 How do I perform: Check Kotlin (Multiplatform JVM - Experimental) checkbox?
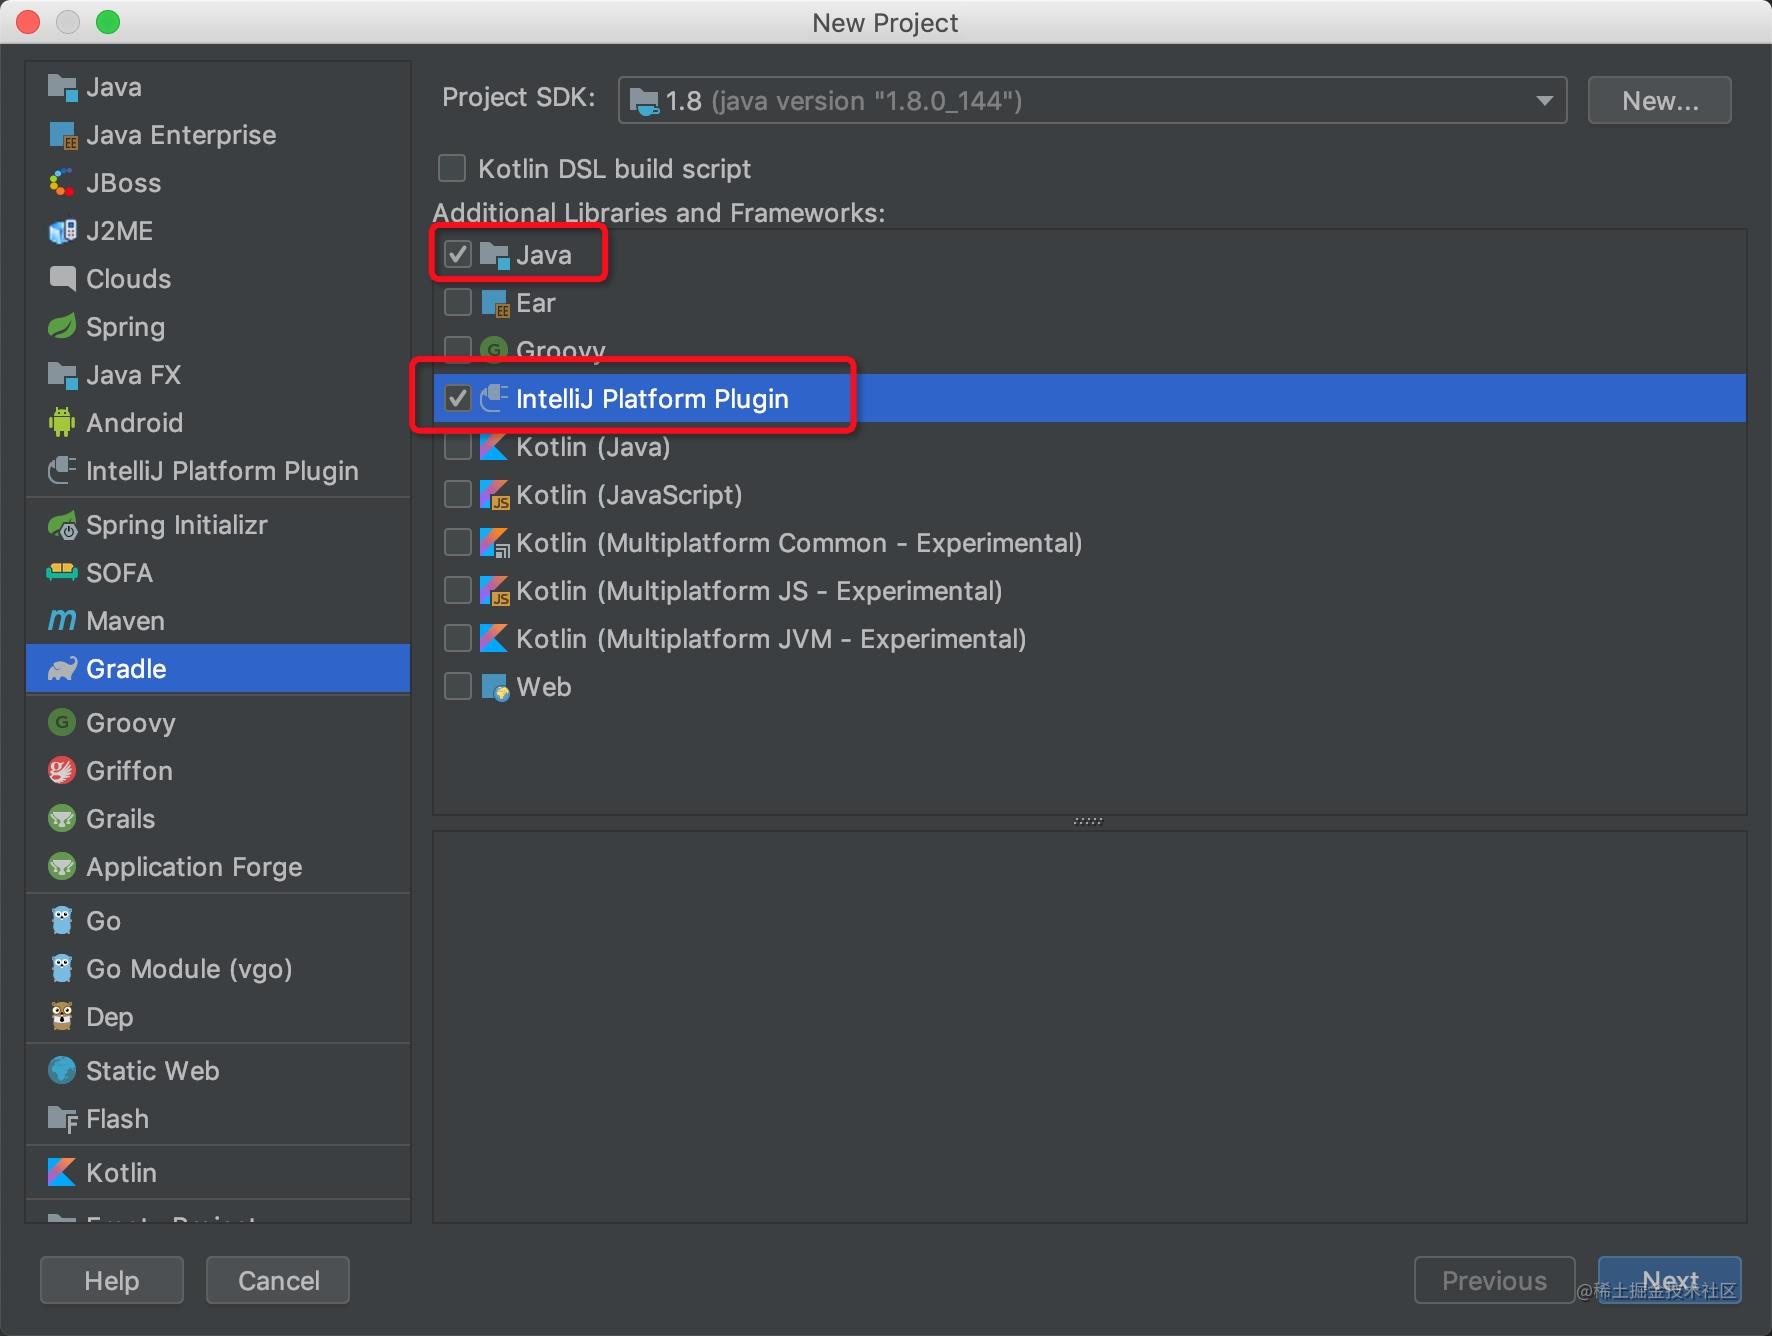coord(458,638)
